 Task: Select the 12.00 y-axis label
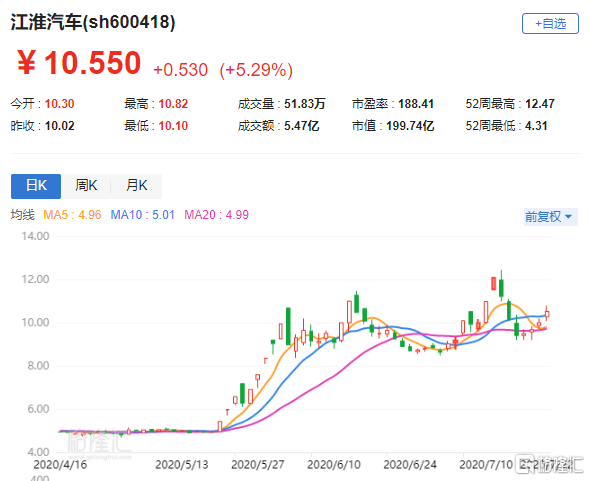click(x=35, y=279)
